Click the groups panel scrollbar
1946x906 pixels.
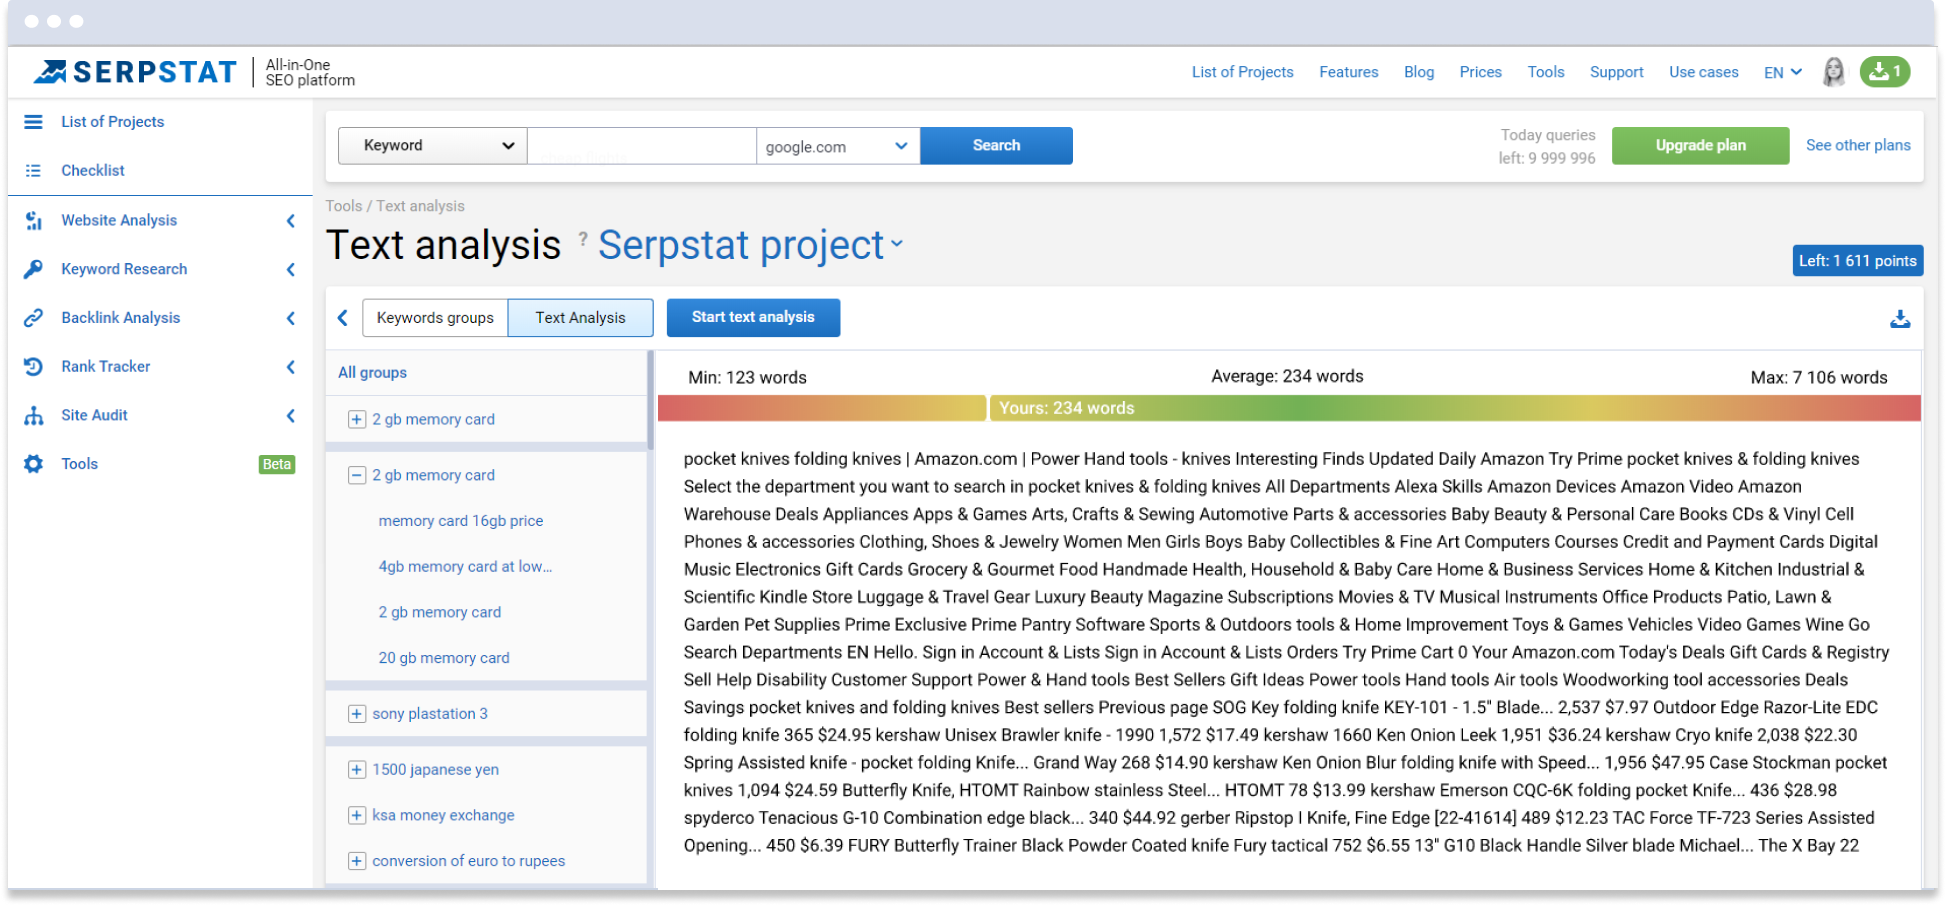(x=650, y=400)
